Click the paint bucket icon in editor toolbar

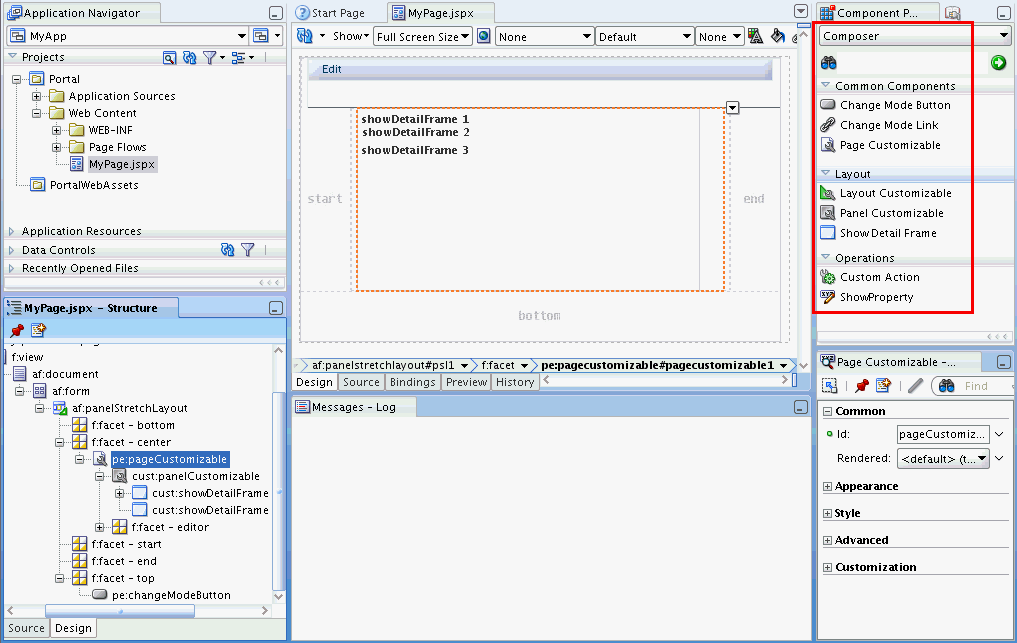coord(778,36)
